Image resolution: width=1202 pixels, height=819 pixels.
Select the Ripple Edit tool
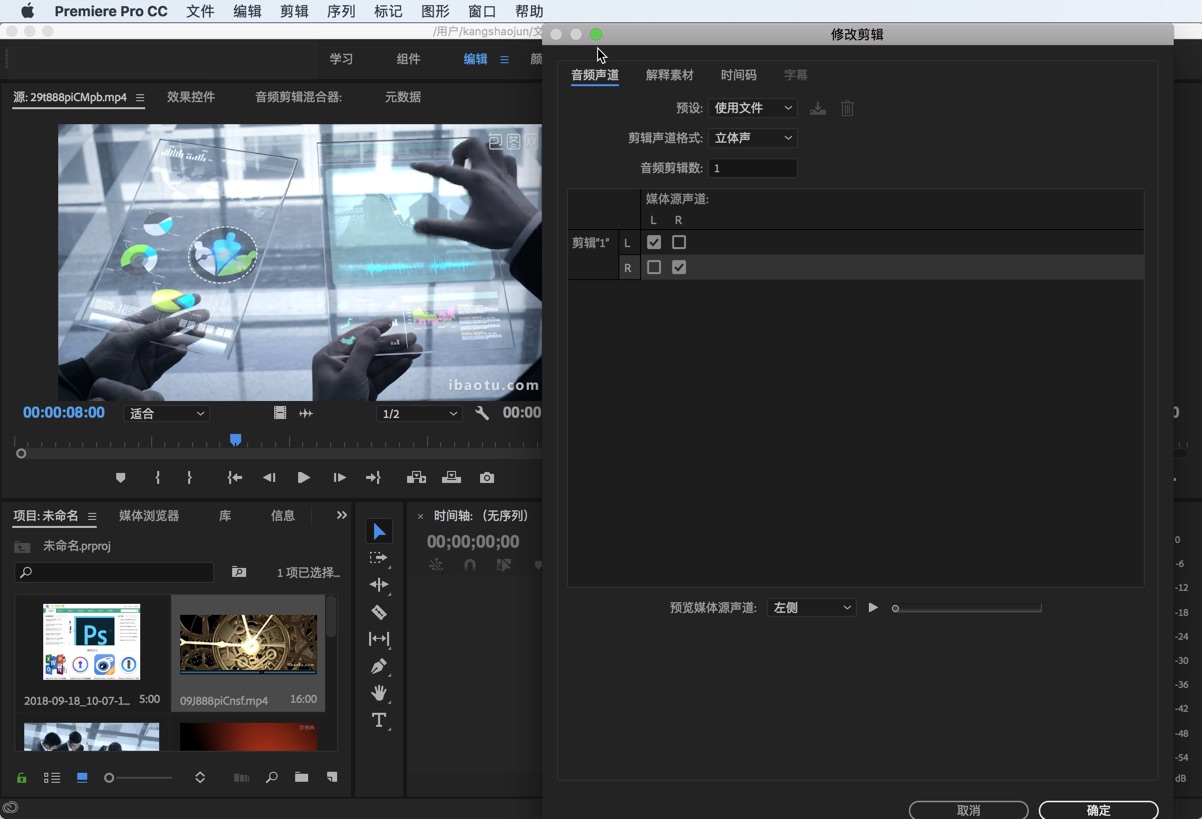click(378, 585)
